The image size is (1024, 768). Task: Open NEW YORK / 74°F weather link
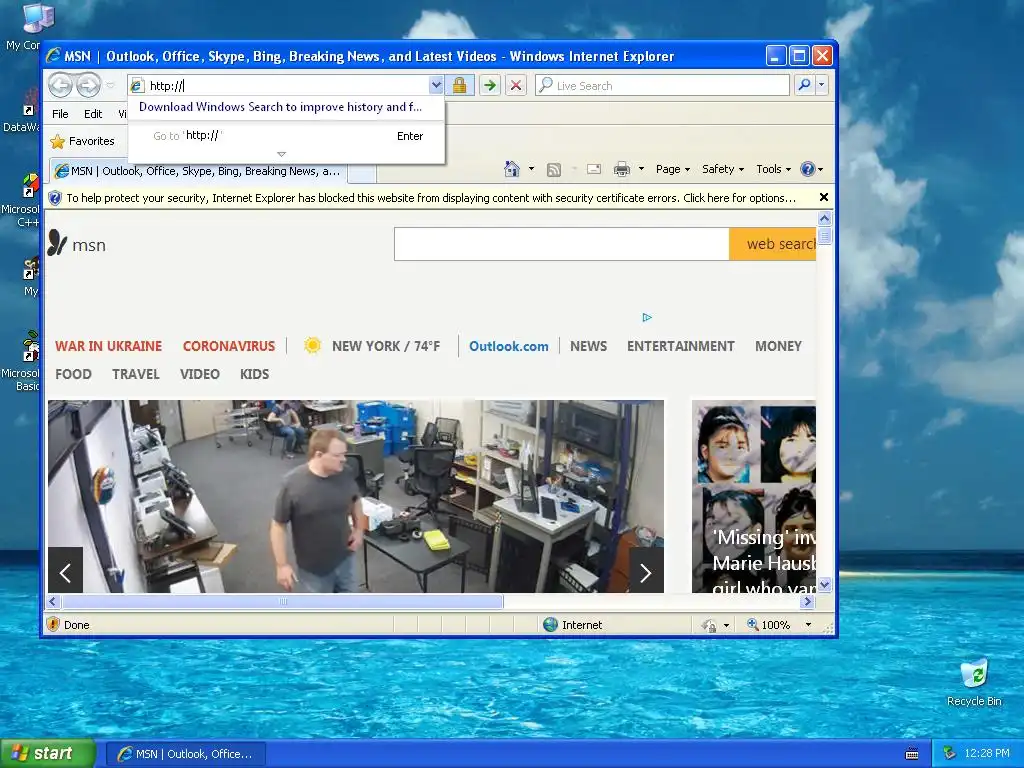pos(386,346)
